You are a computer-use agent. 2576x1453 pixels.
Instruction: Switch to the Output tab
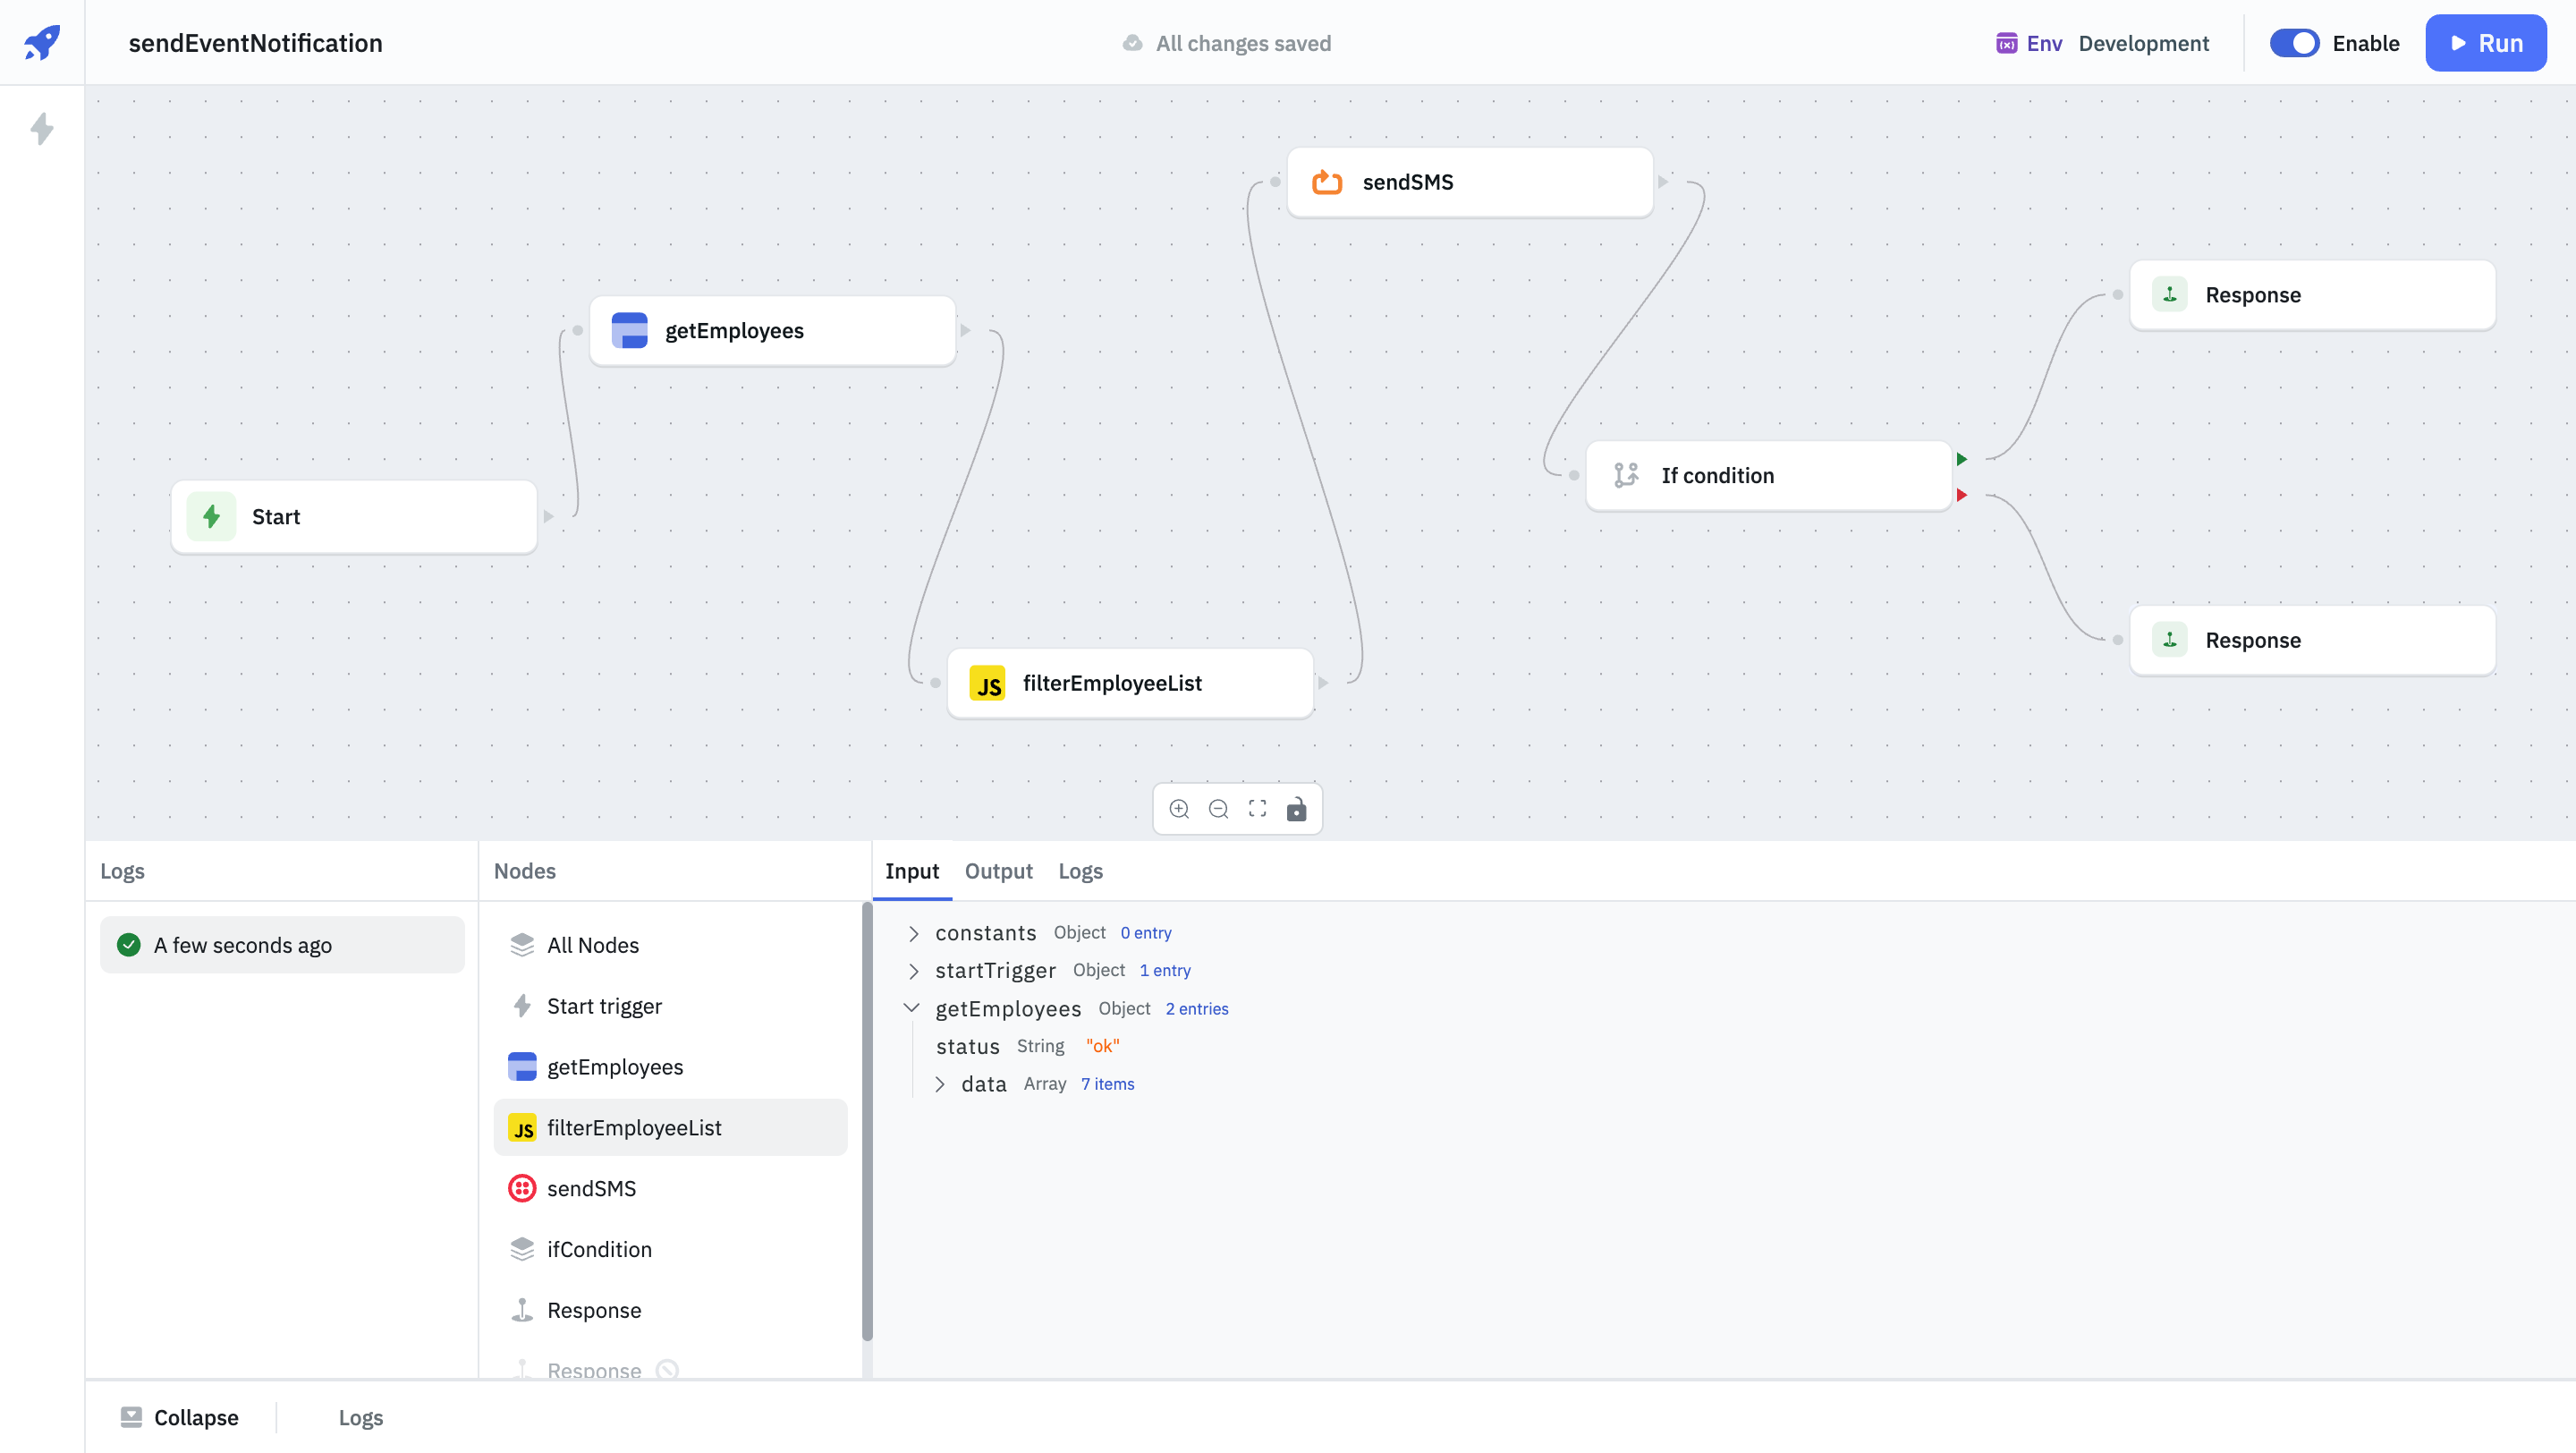coord(998,871)
